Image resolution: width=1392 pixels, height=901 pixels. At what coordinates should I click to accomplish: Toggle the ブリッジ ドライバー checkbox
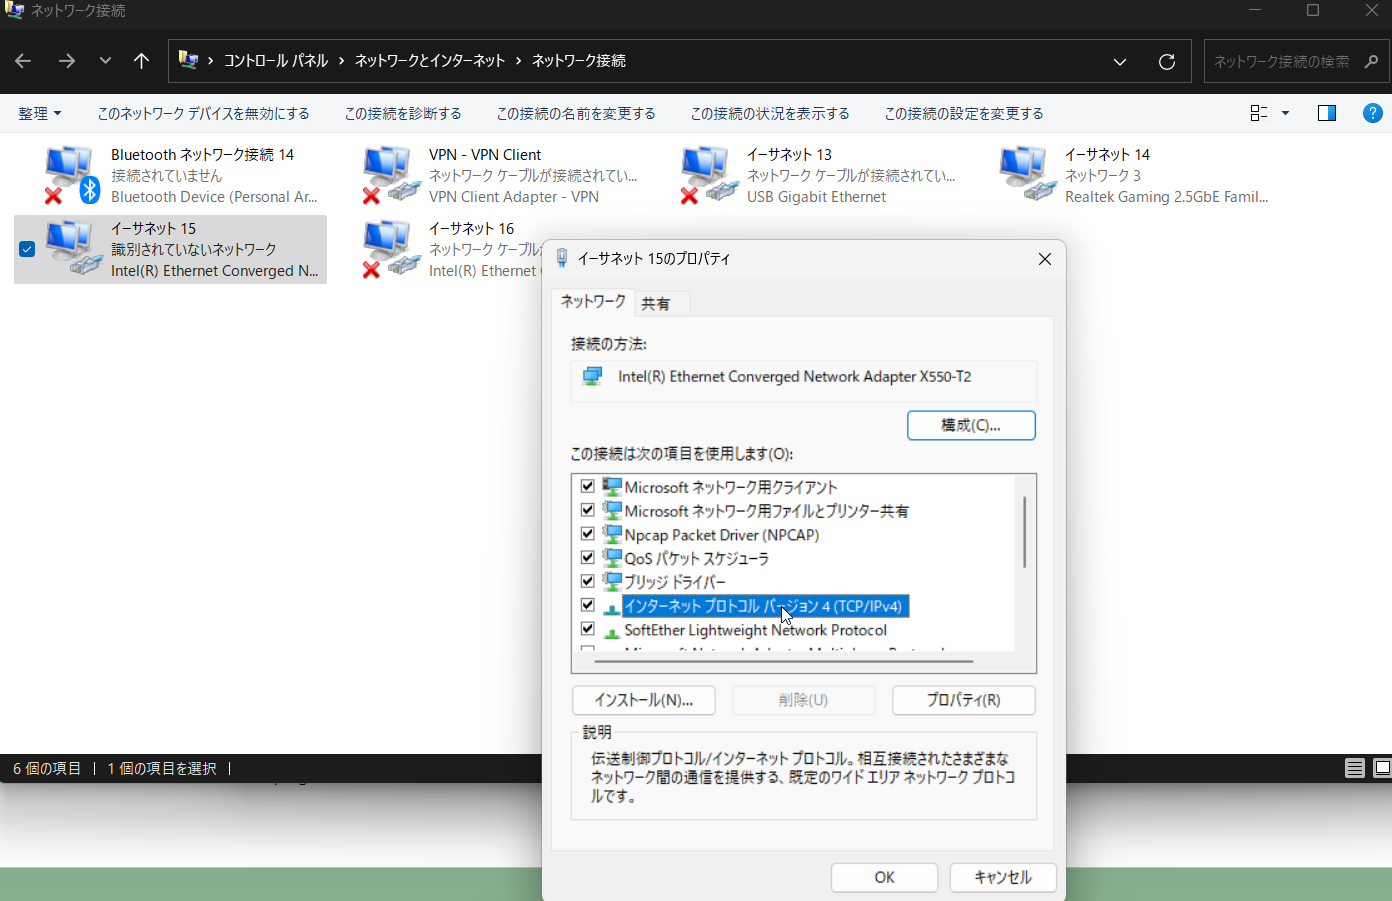pos(587,581)
